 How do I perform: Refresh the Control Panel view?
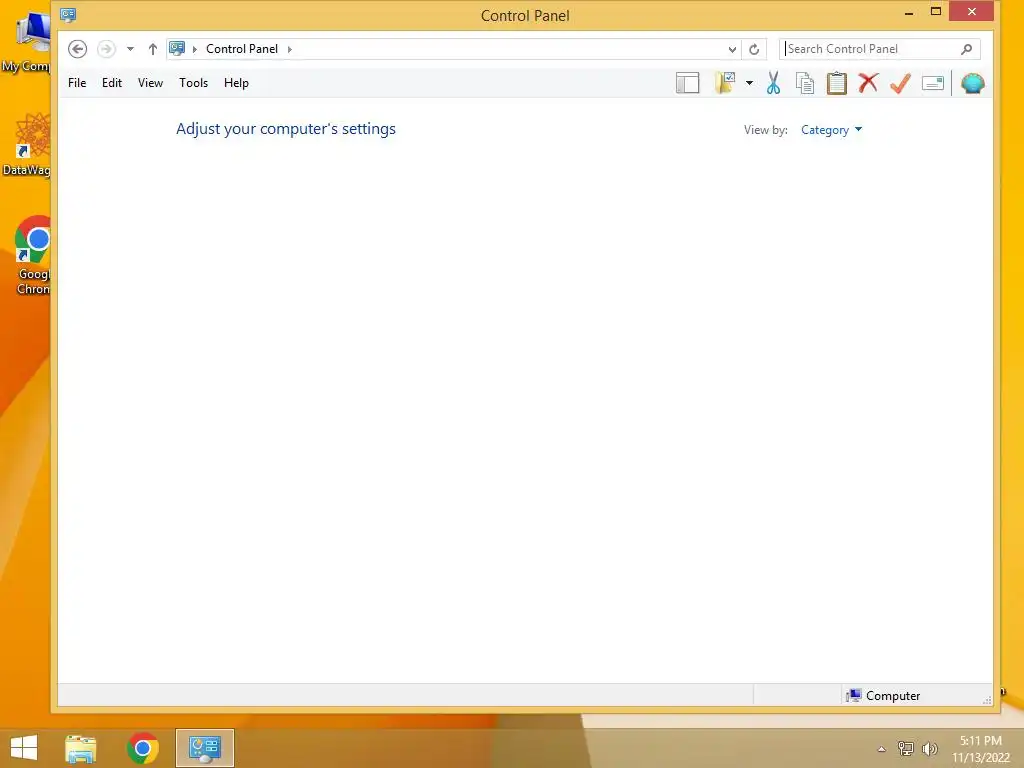pyautogui.click(x=754, y=50)
